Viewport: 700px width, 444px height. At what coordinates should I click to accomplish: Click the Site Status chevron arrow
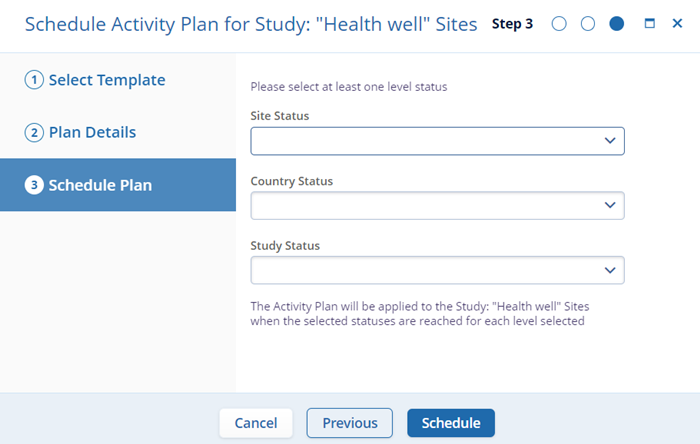[610, 141]
